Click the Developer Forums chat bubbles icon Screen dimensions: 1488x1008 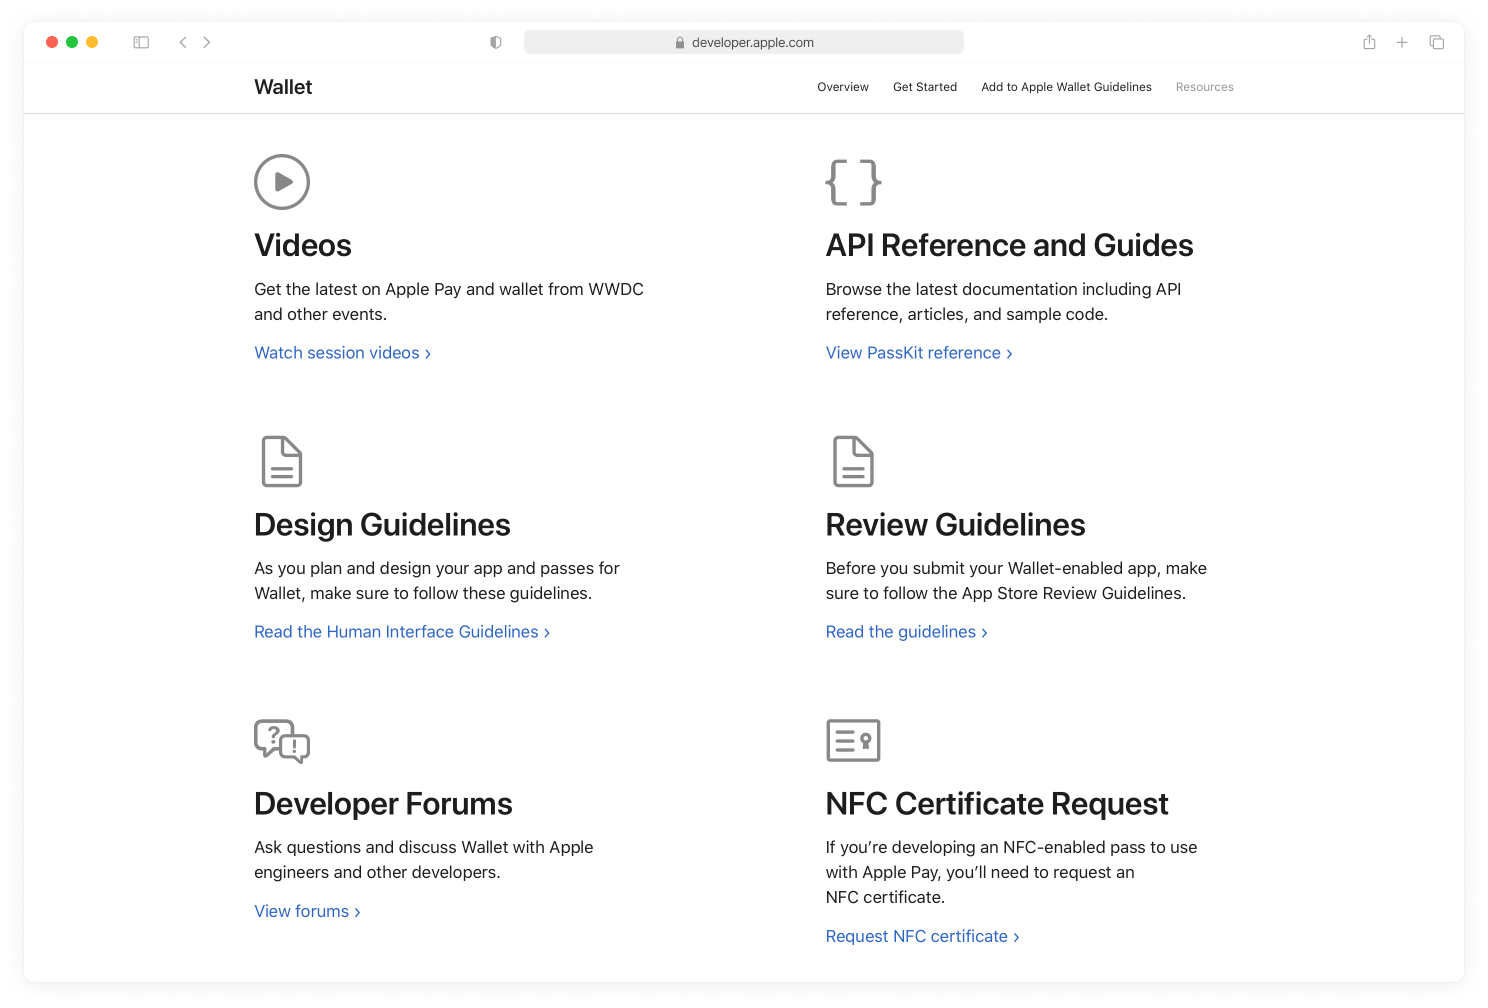pos(282,741)
